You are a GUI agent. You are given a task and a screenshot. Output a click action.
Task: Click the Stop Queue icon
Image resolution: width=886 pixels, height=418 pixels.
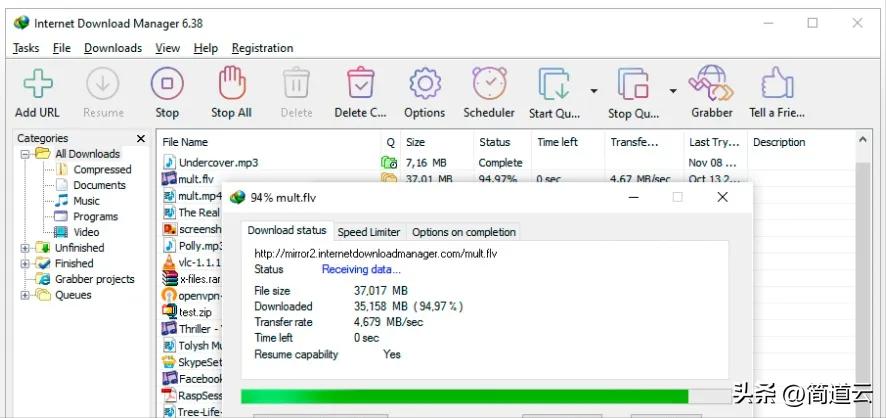(x=633, y=84)
